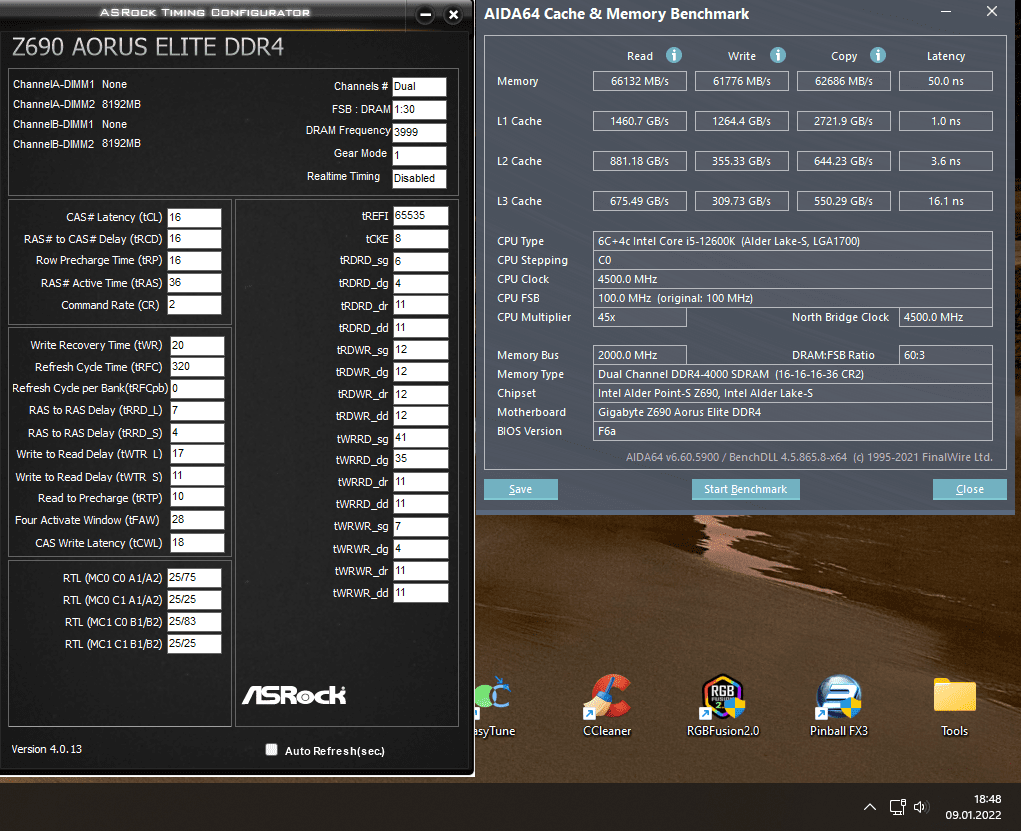Click the Four Activate Window (tFAW) field
Image resolution: width=1021 pixels, height=831 pixels.
[197, 520]
